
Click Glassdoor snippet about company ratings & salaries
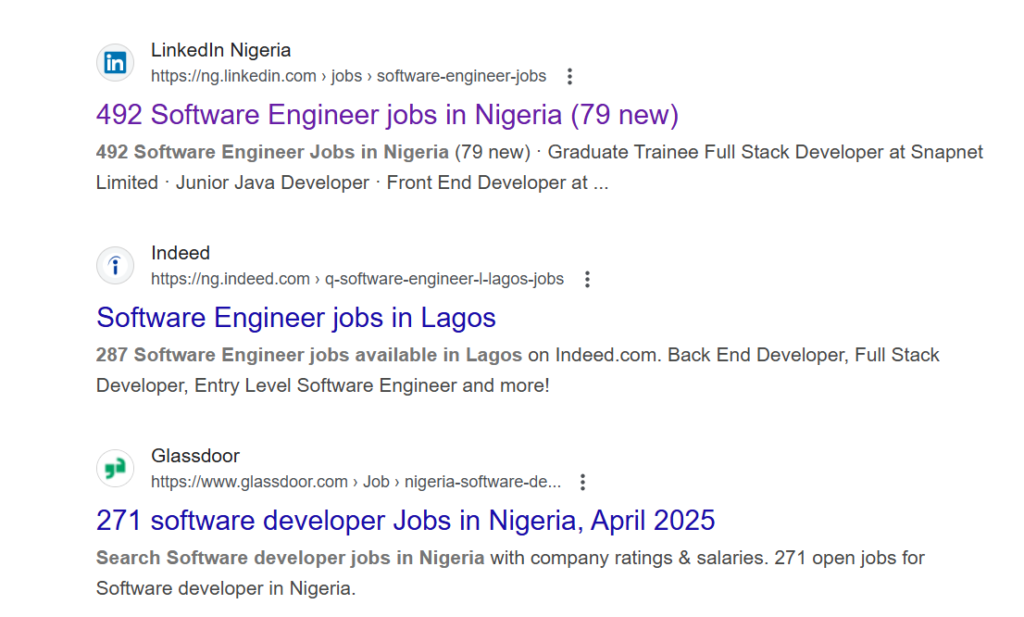coord(510,573)
